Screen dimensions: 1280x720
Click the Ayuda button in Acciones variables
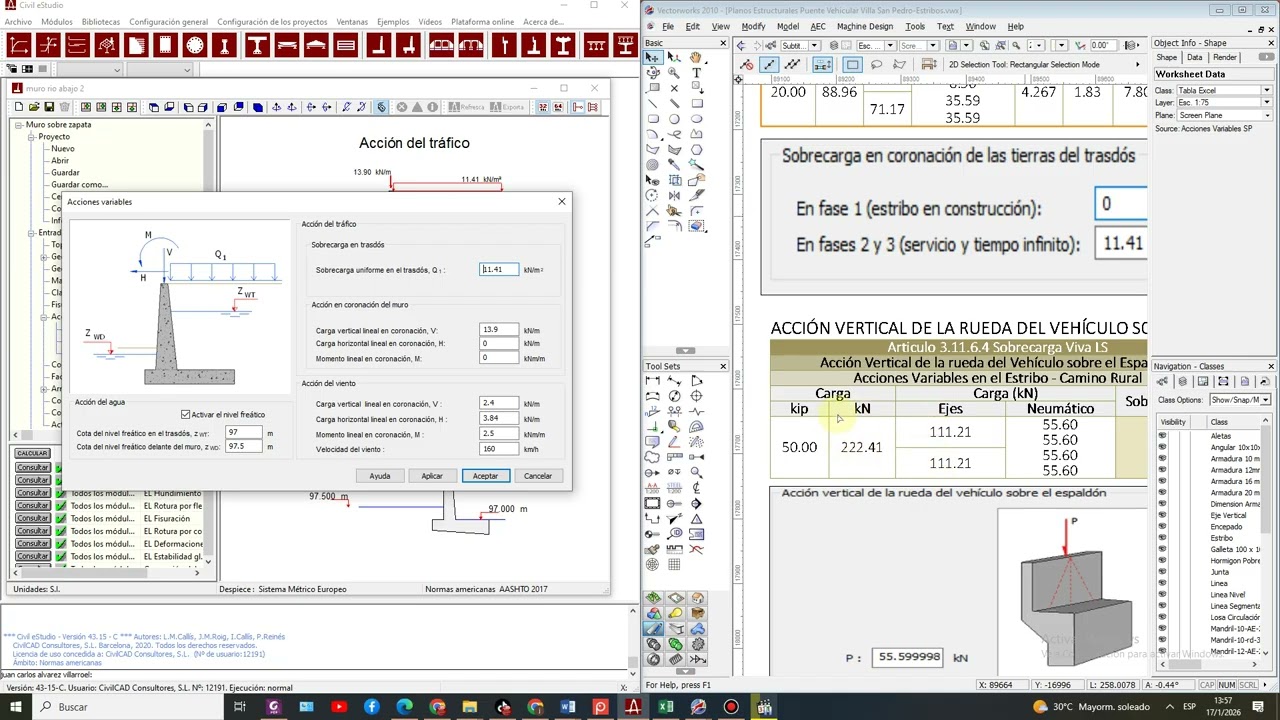[x=380, y=476]
